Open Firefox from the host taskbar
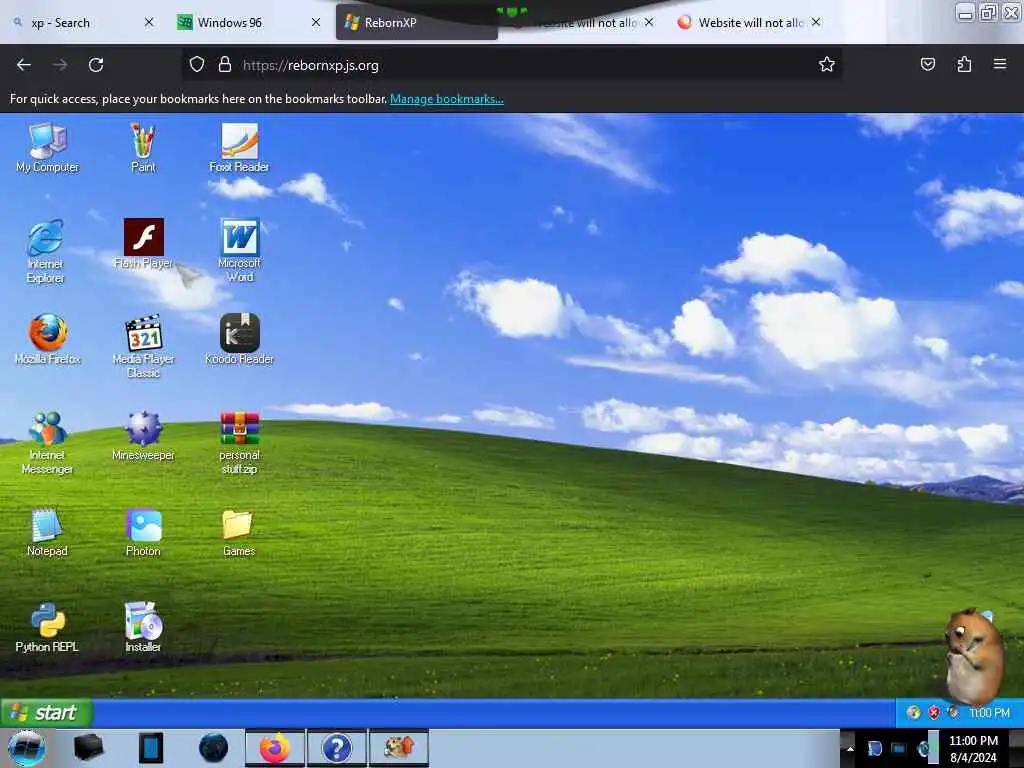1024x768 pixels. [275, 748]
